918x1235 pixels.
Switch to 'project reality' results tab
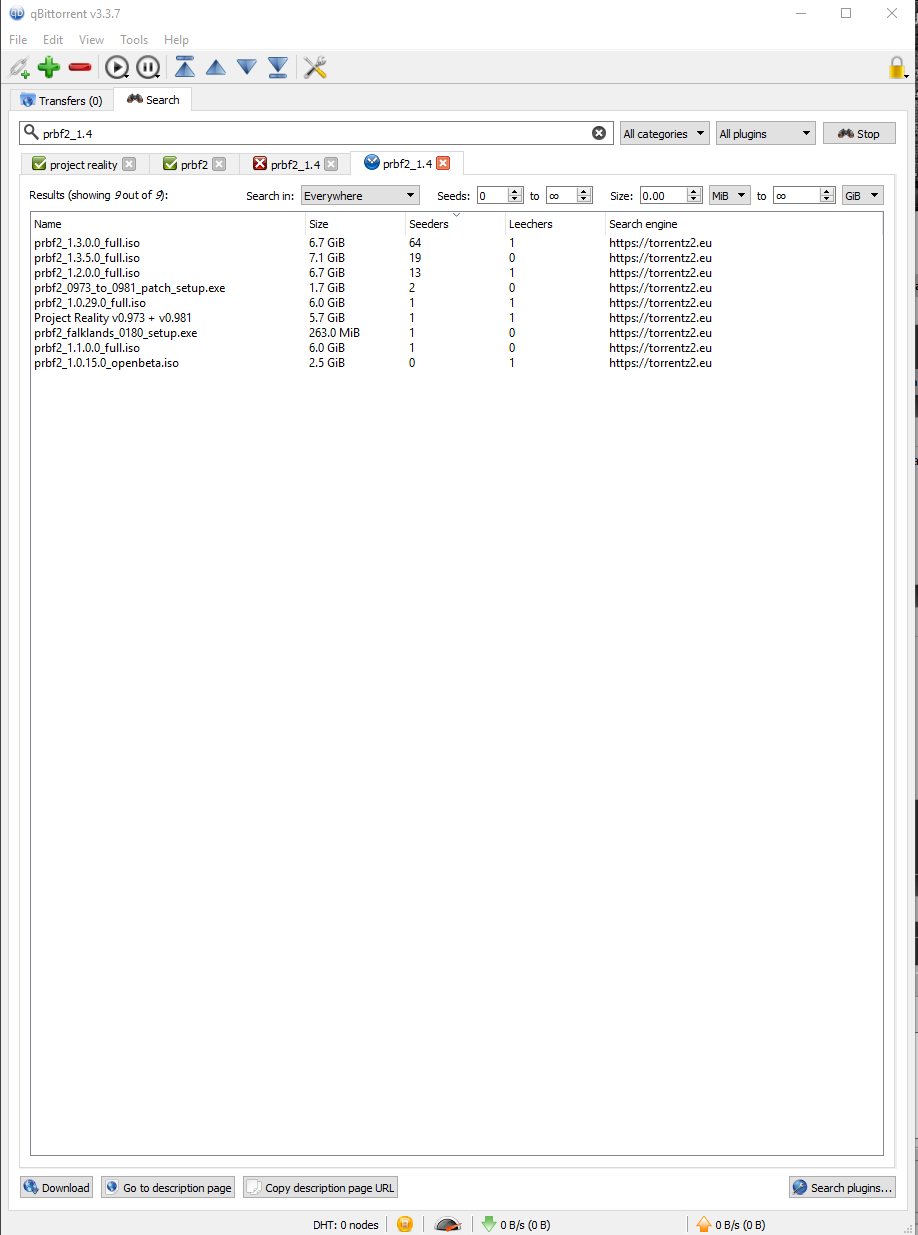coord(84,164)
